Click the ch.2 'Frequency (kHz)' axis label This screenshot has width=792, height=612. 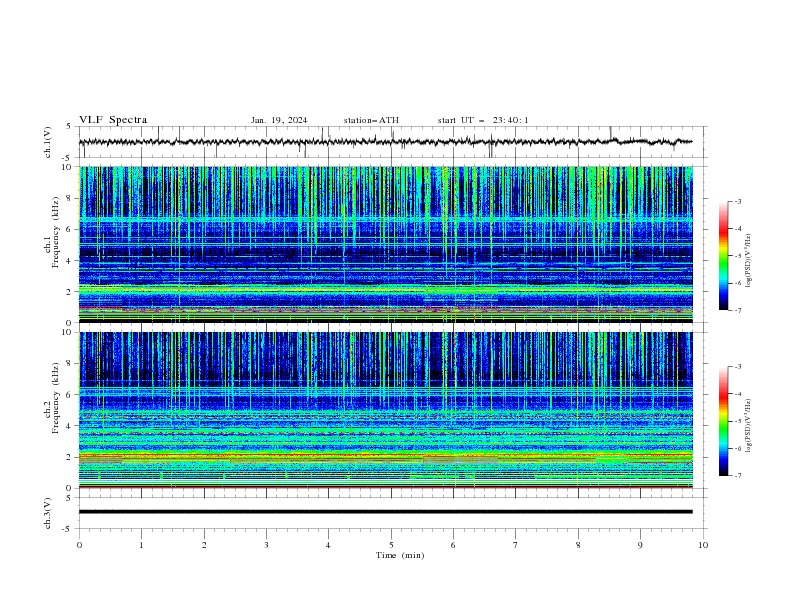click(56, 397)
